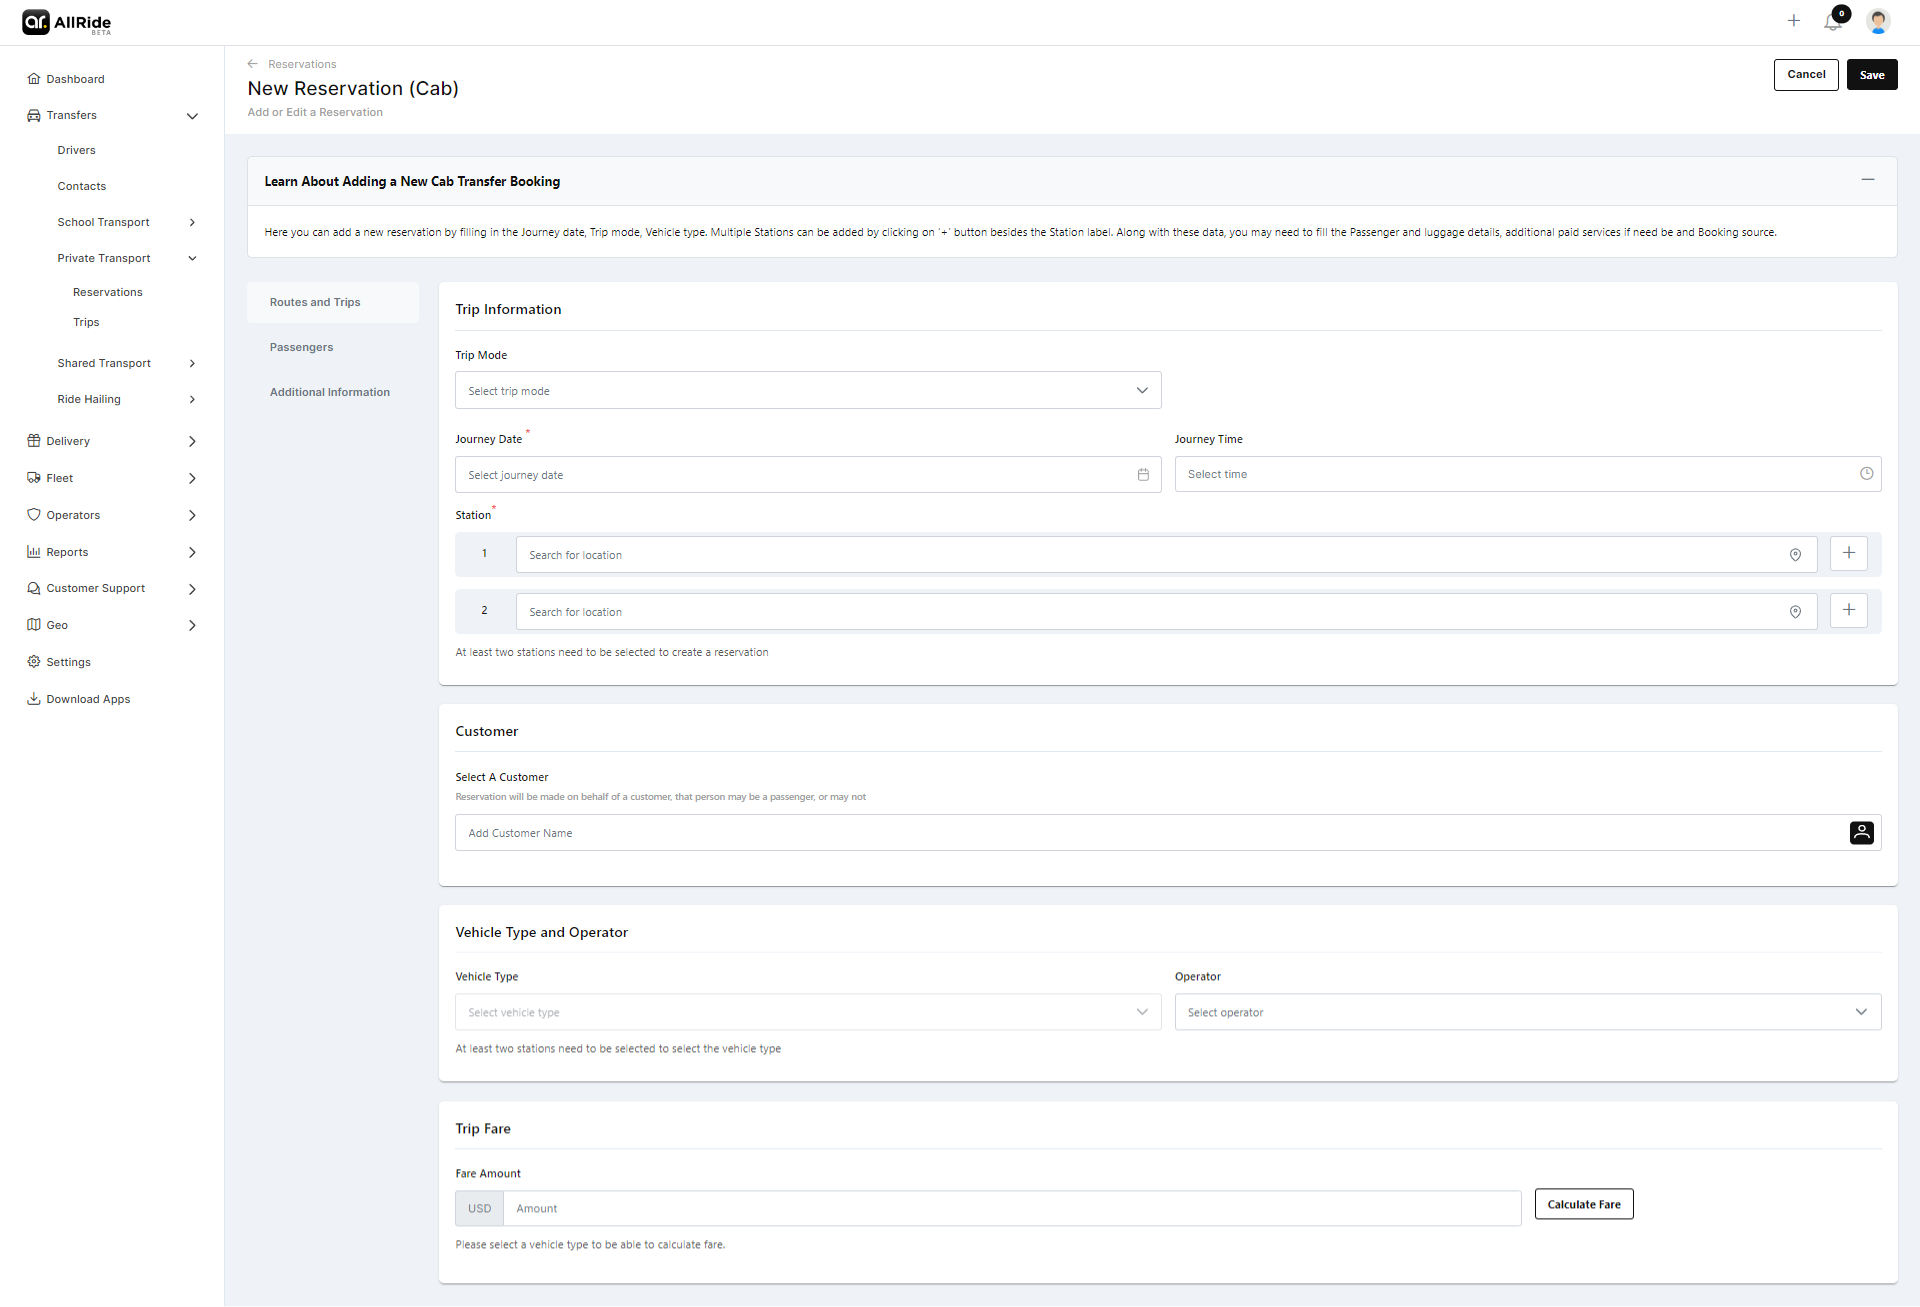Open the user profile avatar
The width and height of the screenshot is (1920, 1307).
(x=1878, y=21)
